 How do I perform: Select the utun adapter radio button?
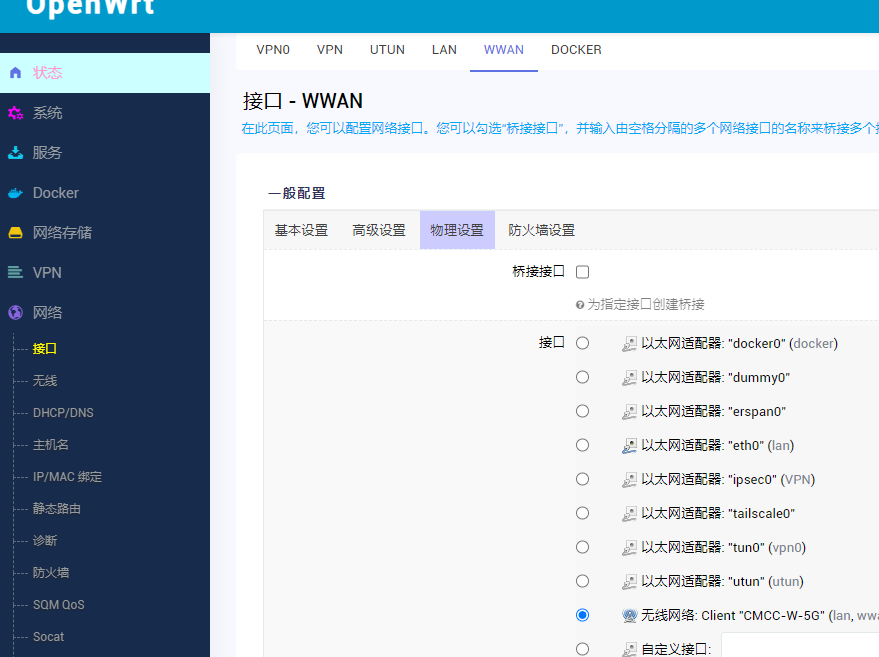[x=582, y=581]
